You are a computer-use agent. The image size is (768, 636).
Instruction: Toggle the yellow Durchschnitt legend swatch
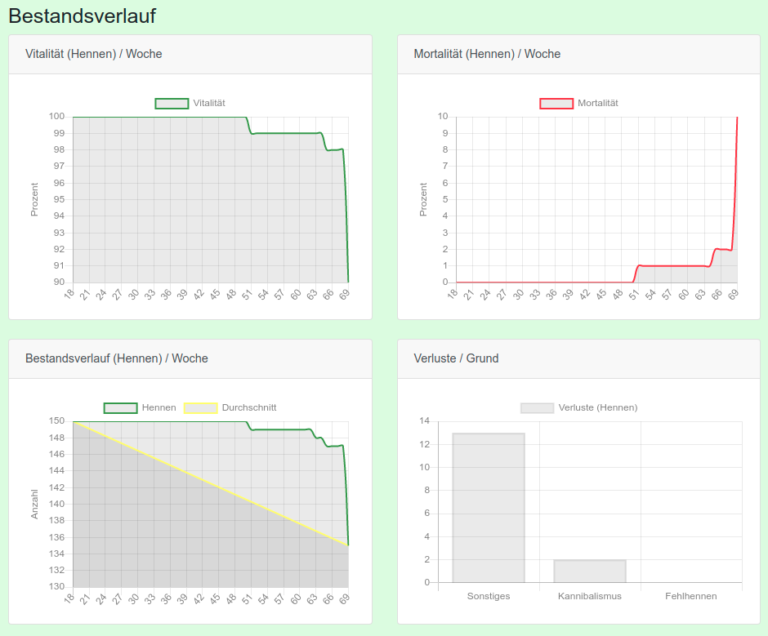200,408
